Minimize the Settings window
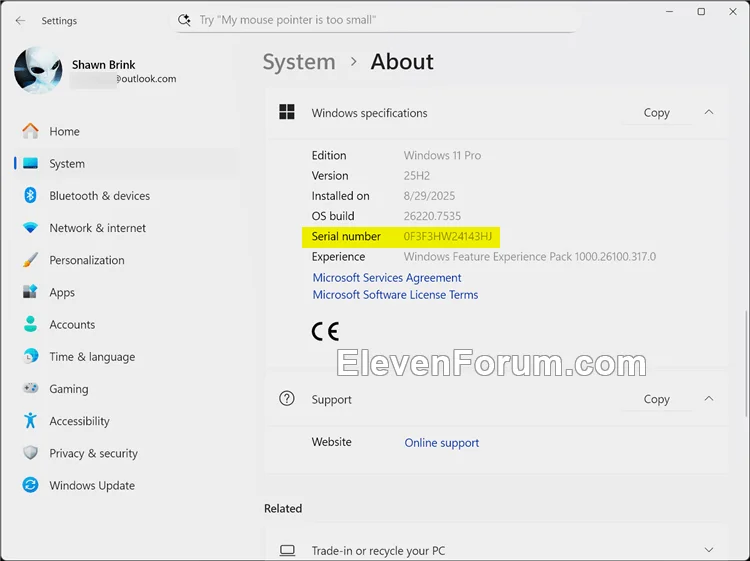The height and width of the screenshot is (561, 750). [x=670, y=11]
